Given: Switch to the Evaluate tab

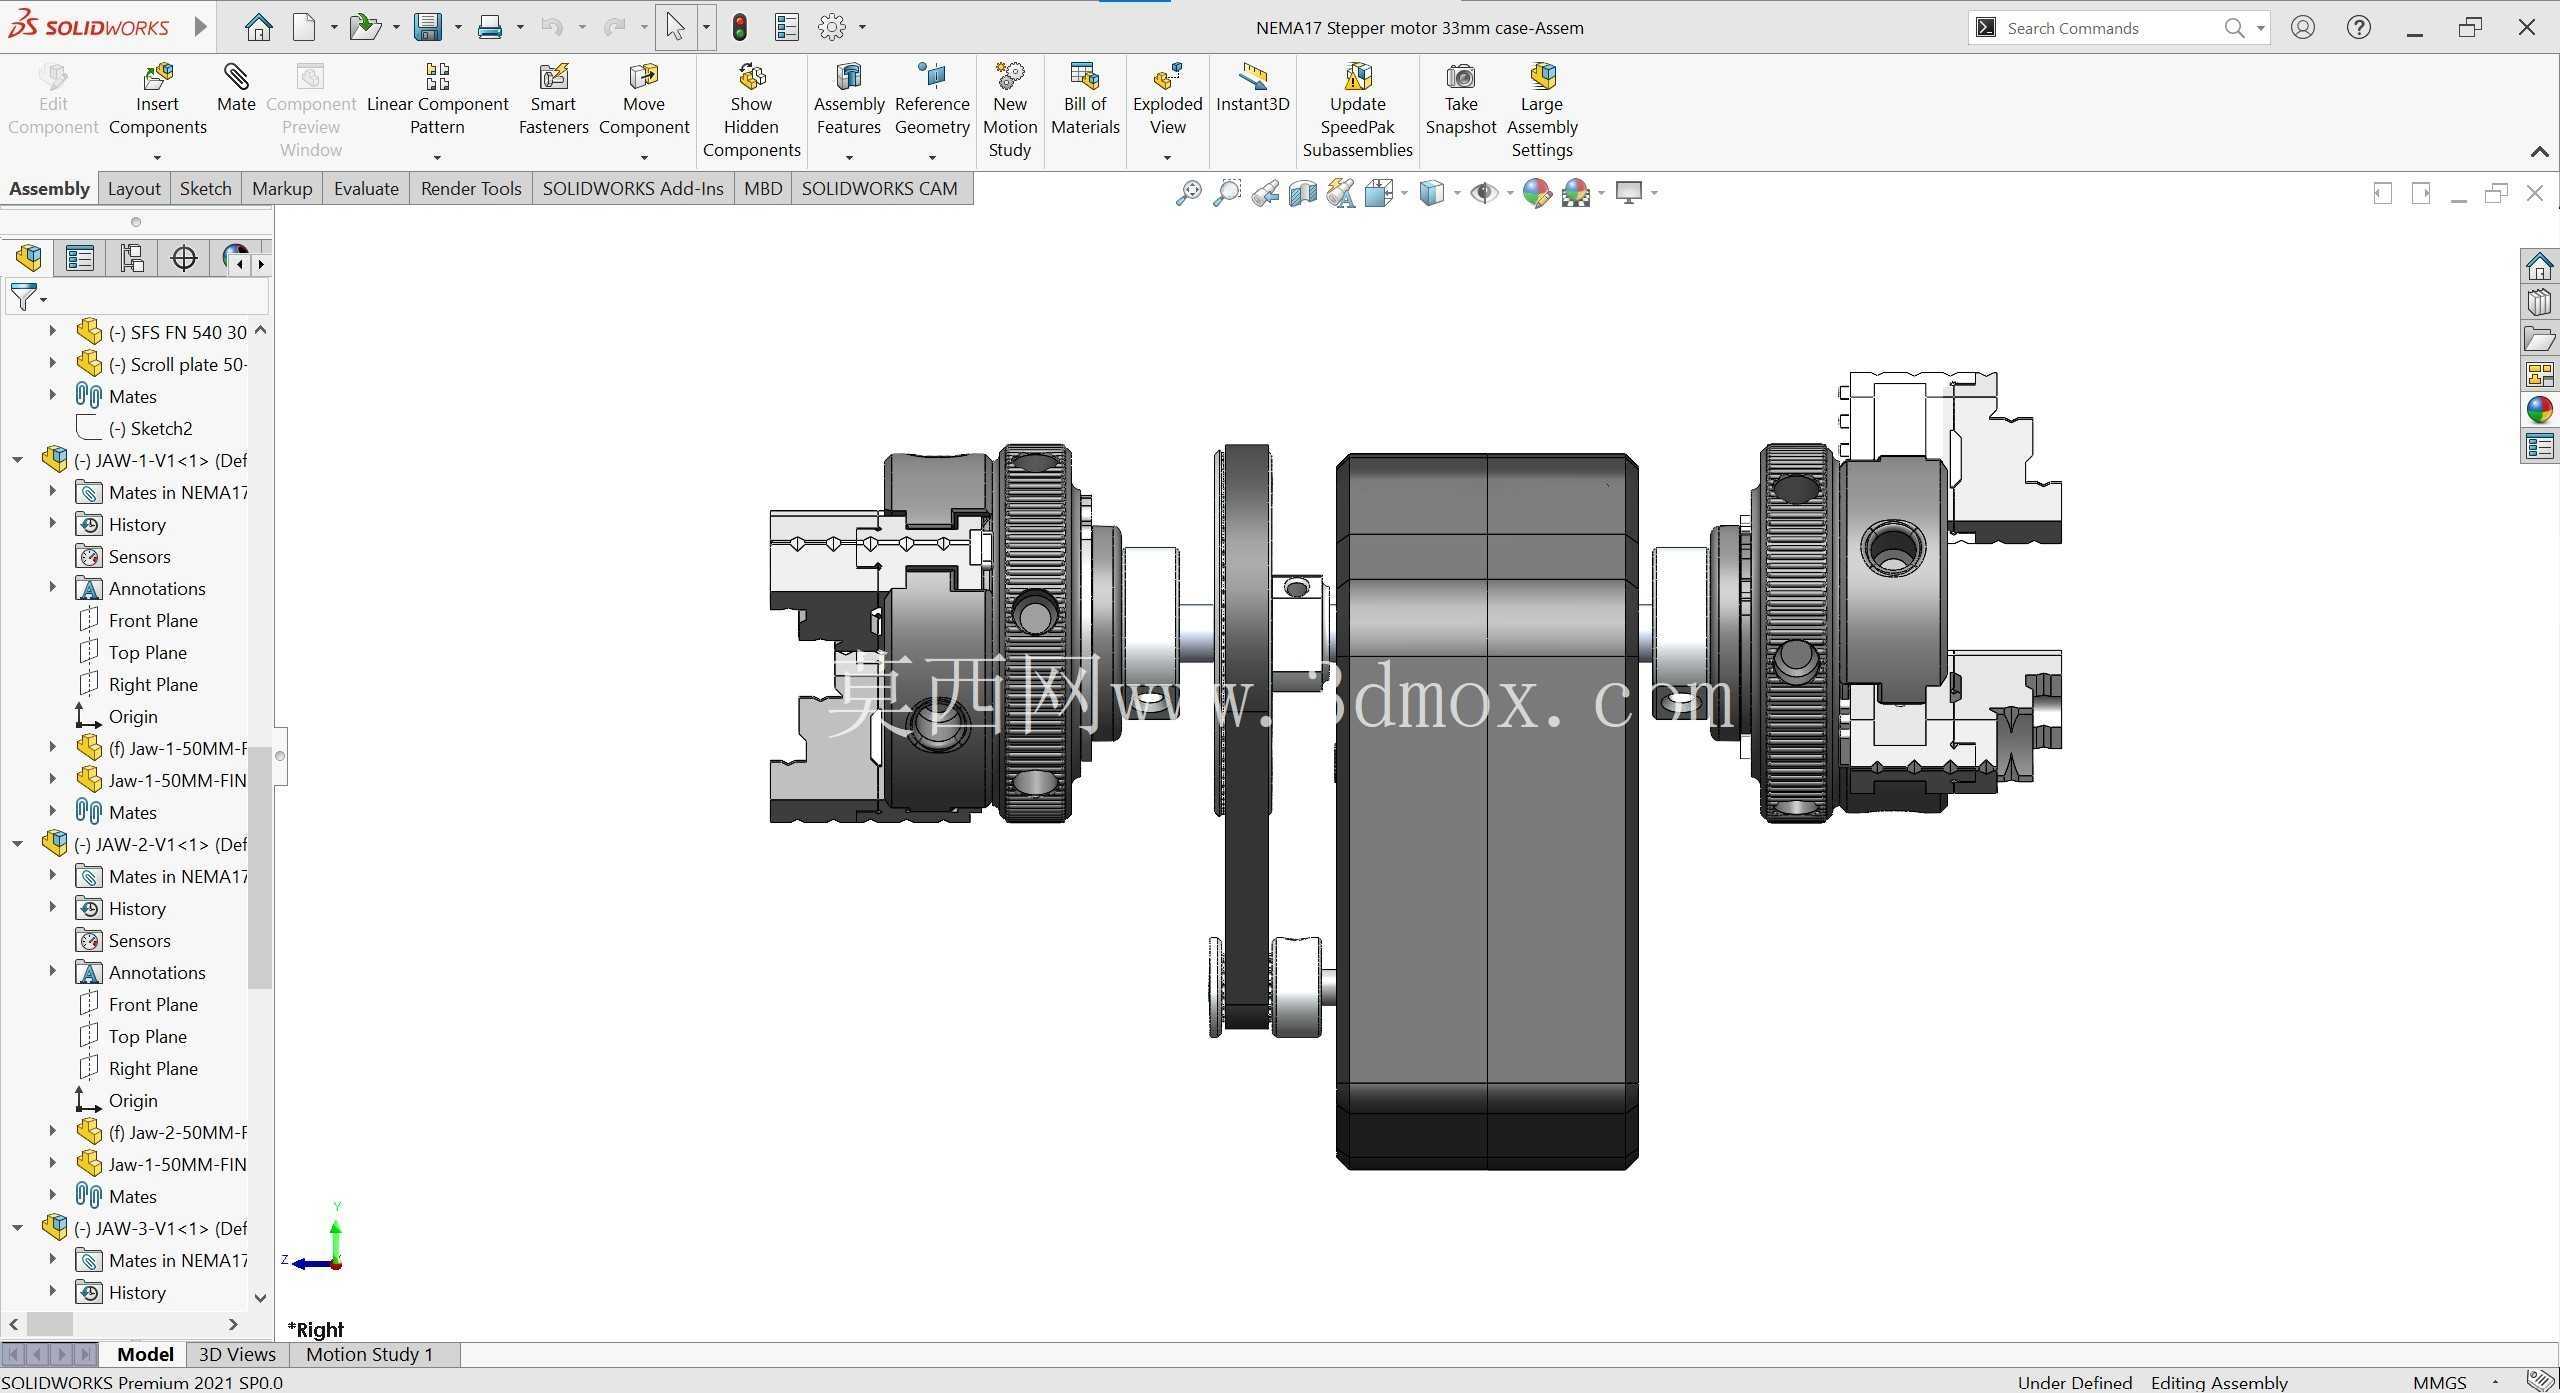Looking at the screenshot, I should [x=366, y=188].
